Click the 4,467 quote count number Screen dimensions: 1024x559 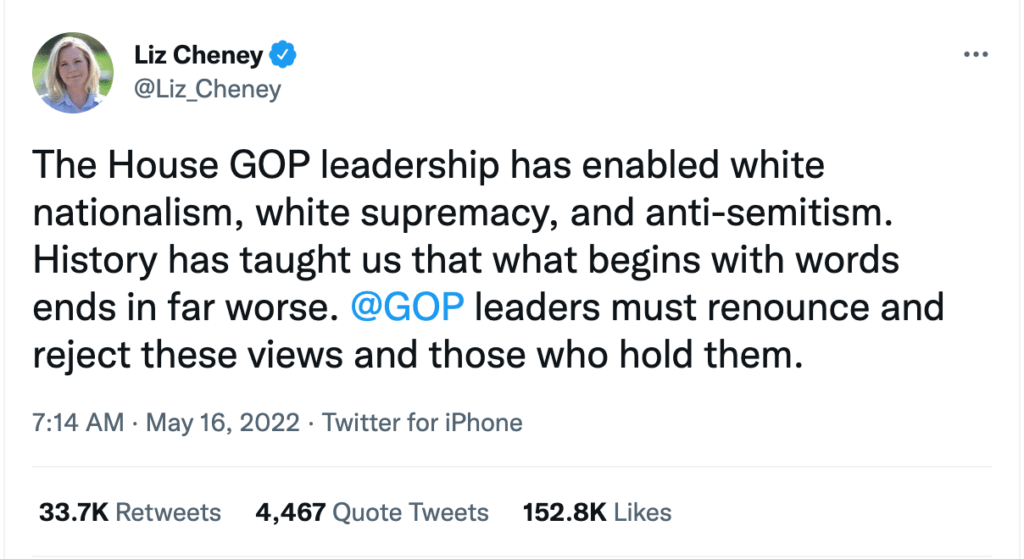click(x=290, y=513)
